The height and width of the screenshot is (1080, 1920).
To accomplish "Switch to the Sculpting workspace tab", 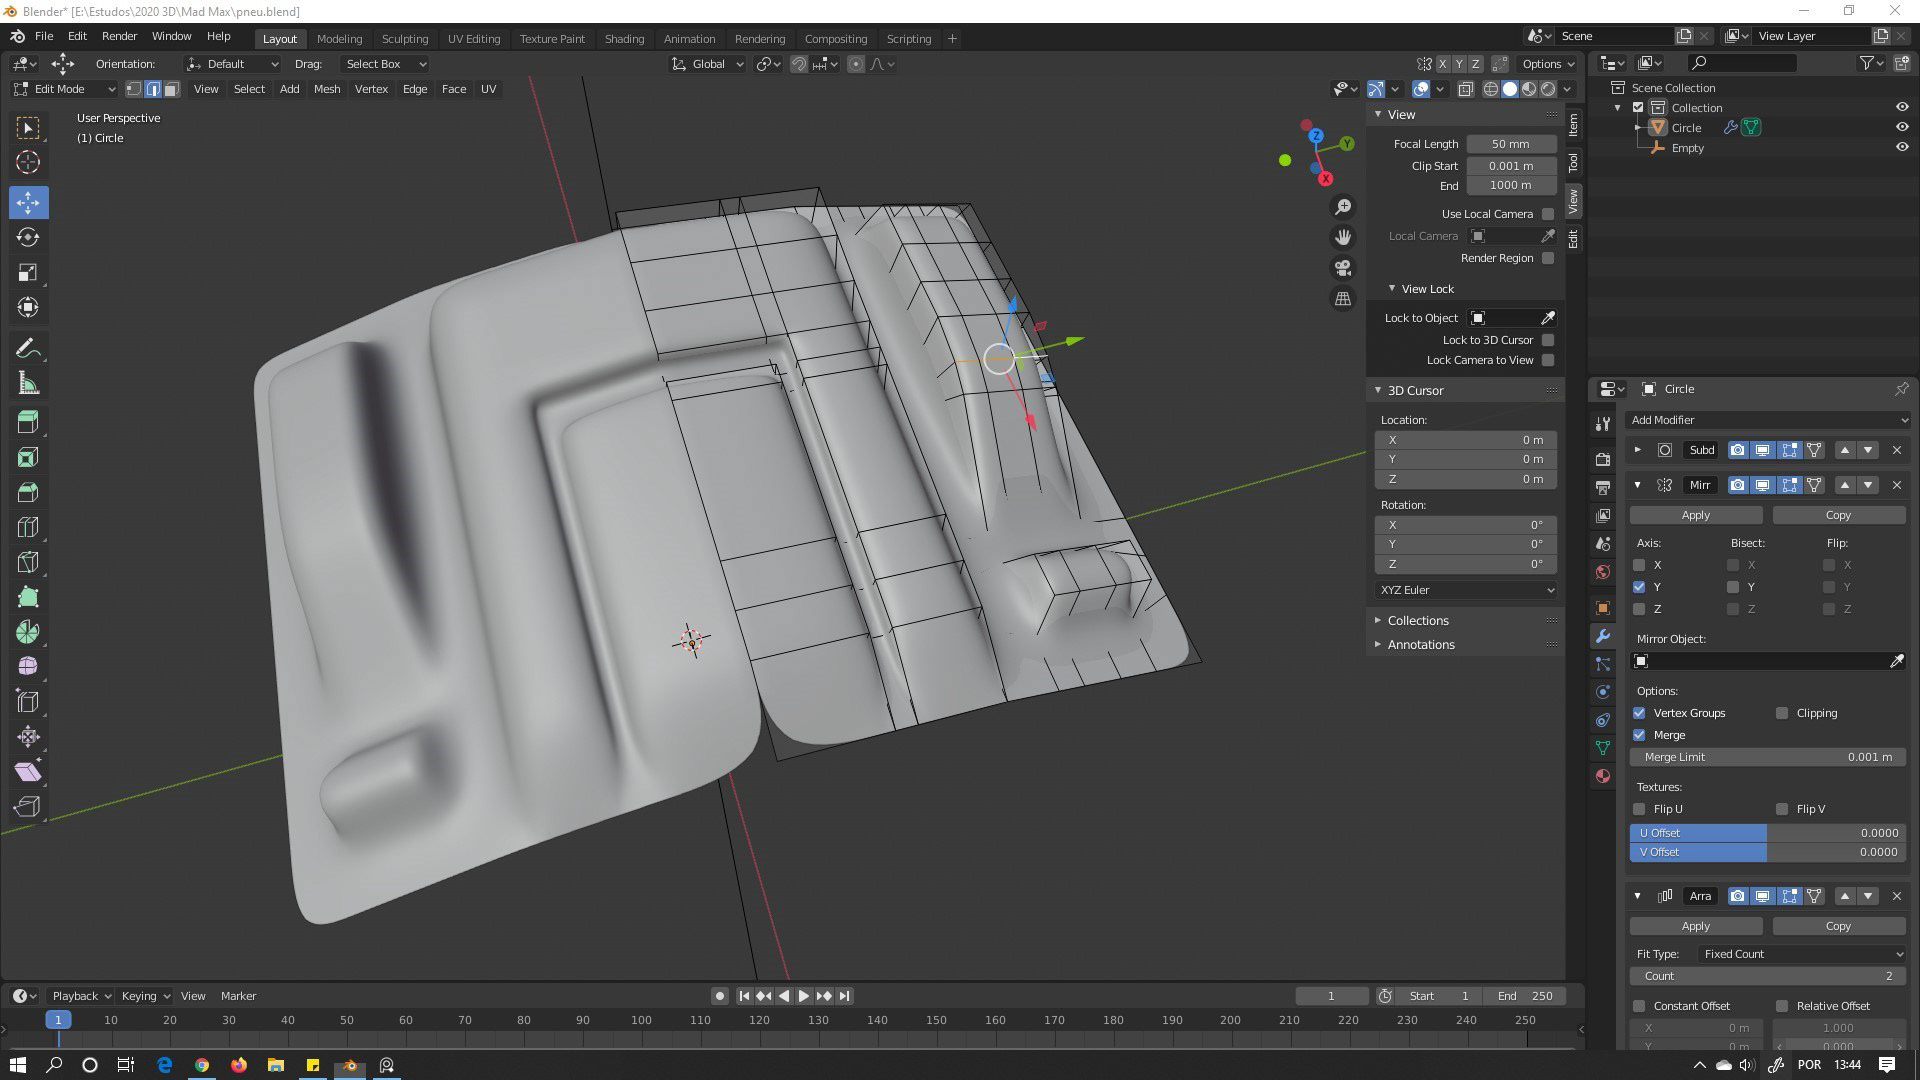I will pyautogui.click(x=404, y=38).
